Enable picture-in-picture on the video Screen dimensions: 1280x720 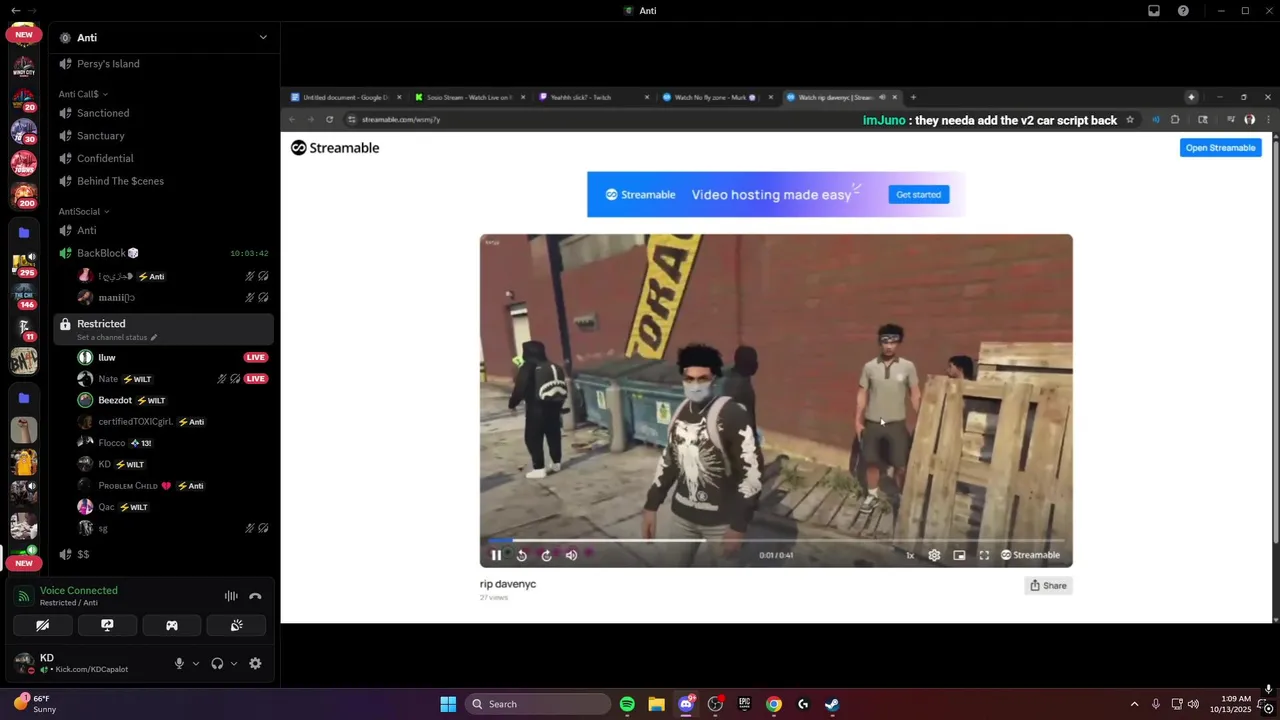click(959, 555)
